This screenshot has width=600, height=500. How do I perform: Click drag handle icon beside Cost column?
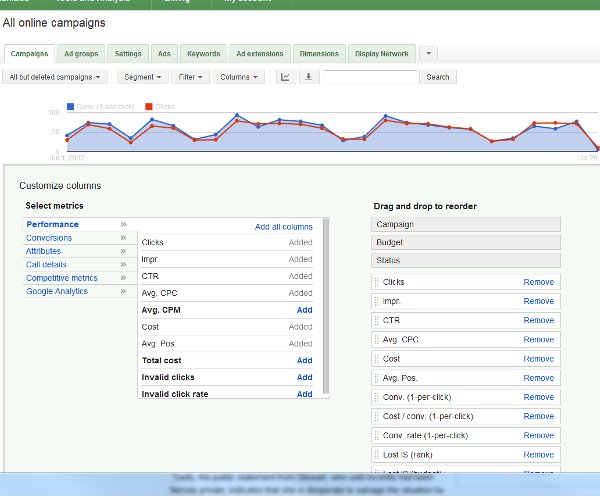377,359
